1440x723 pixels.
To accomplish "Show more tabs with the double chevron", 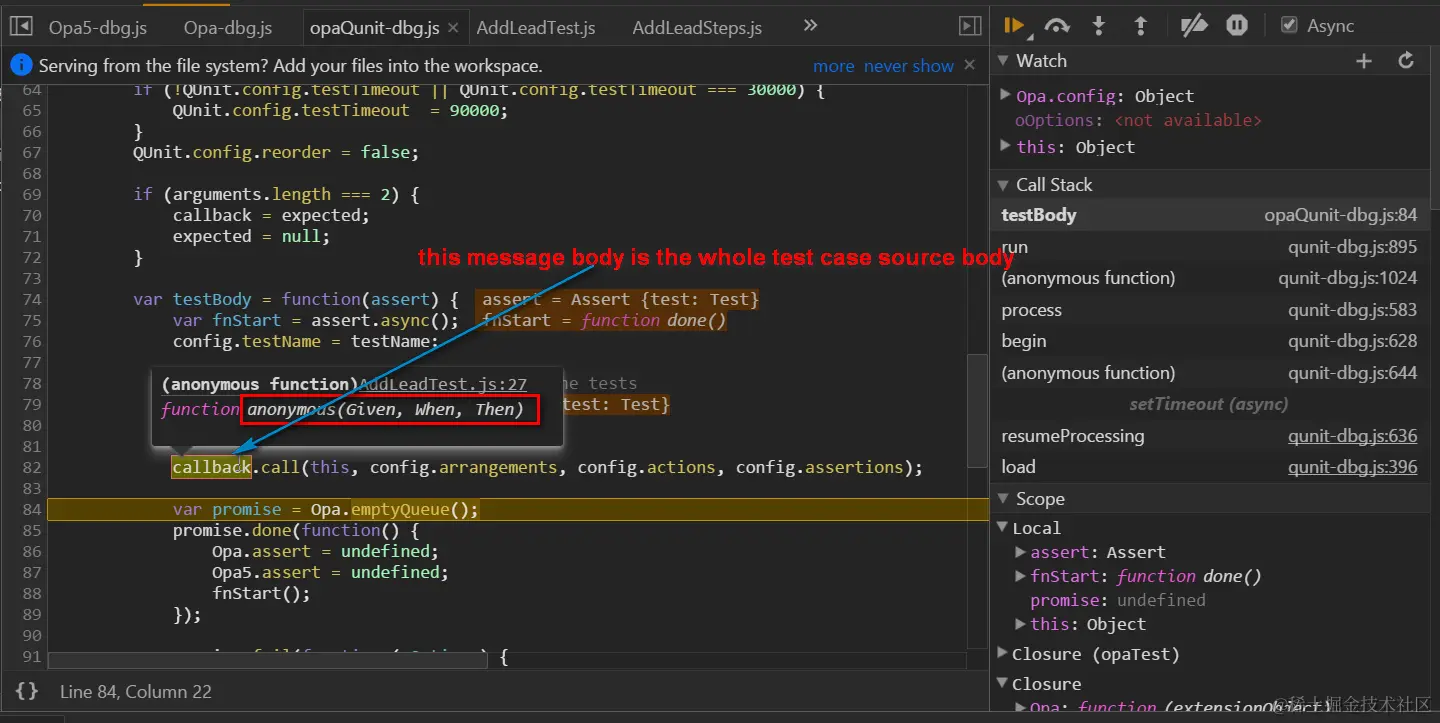I will (x=811, y=26).
